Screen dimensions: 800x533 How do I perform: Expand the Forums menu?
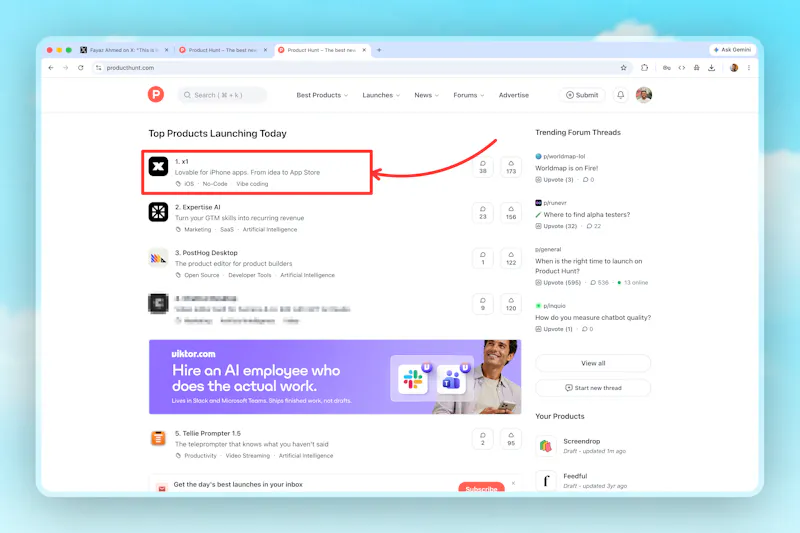(x=469, y=95)
